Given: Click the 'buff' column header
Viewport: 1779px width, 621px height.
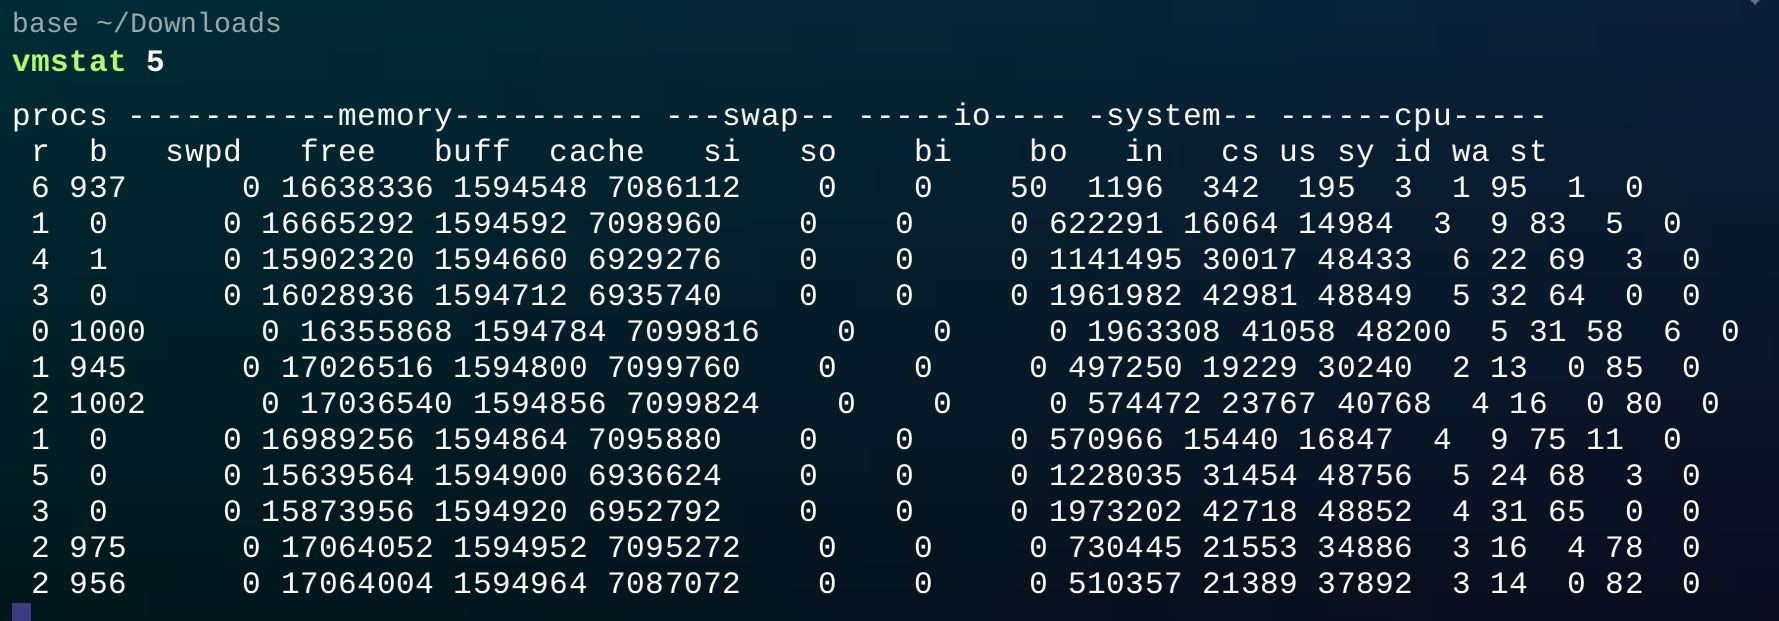Looking at the screenshot, I should click(472, 152).
